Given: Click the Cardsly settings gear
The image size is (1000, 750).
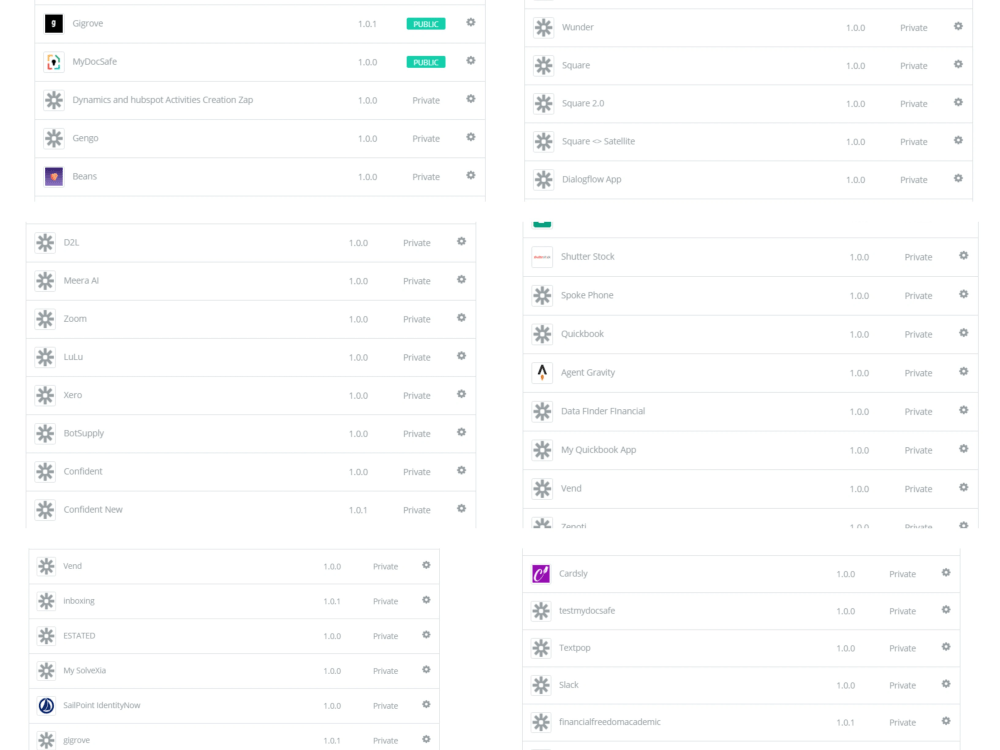Looking at the screenshot, I should (946, 573).
